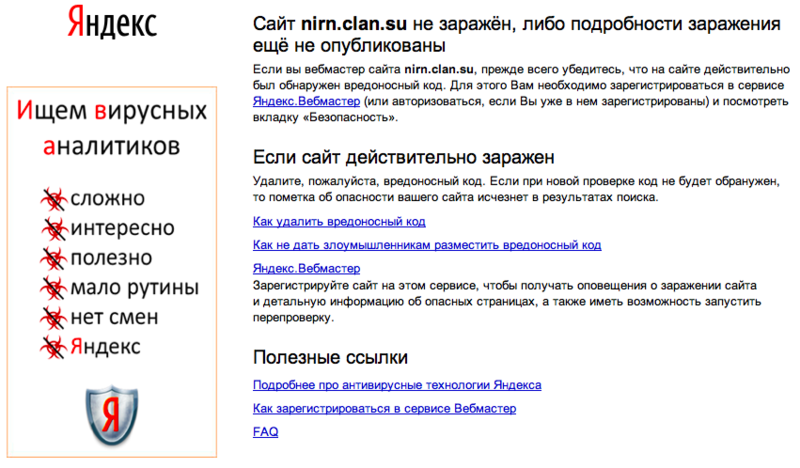Viewport: 800px width, 468px height.
Task: Click paragraph starting Удалите, пожалуйста, вредоносный код
Action: (516, 189)
